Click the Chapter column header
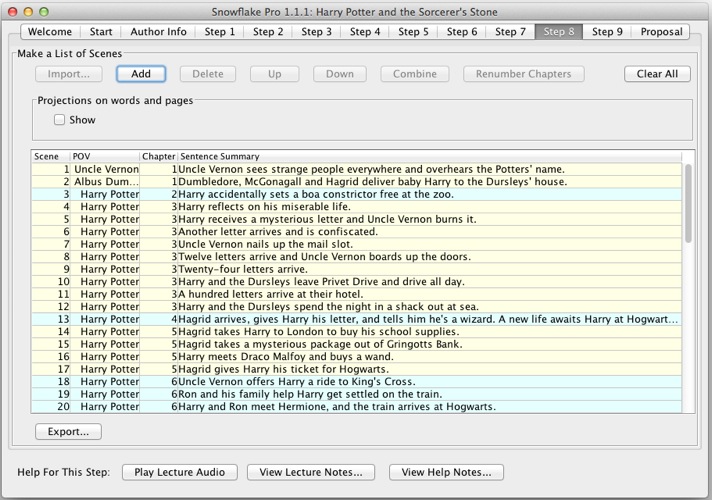 158,156
